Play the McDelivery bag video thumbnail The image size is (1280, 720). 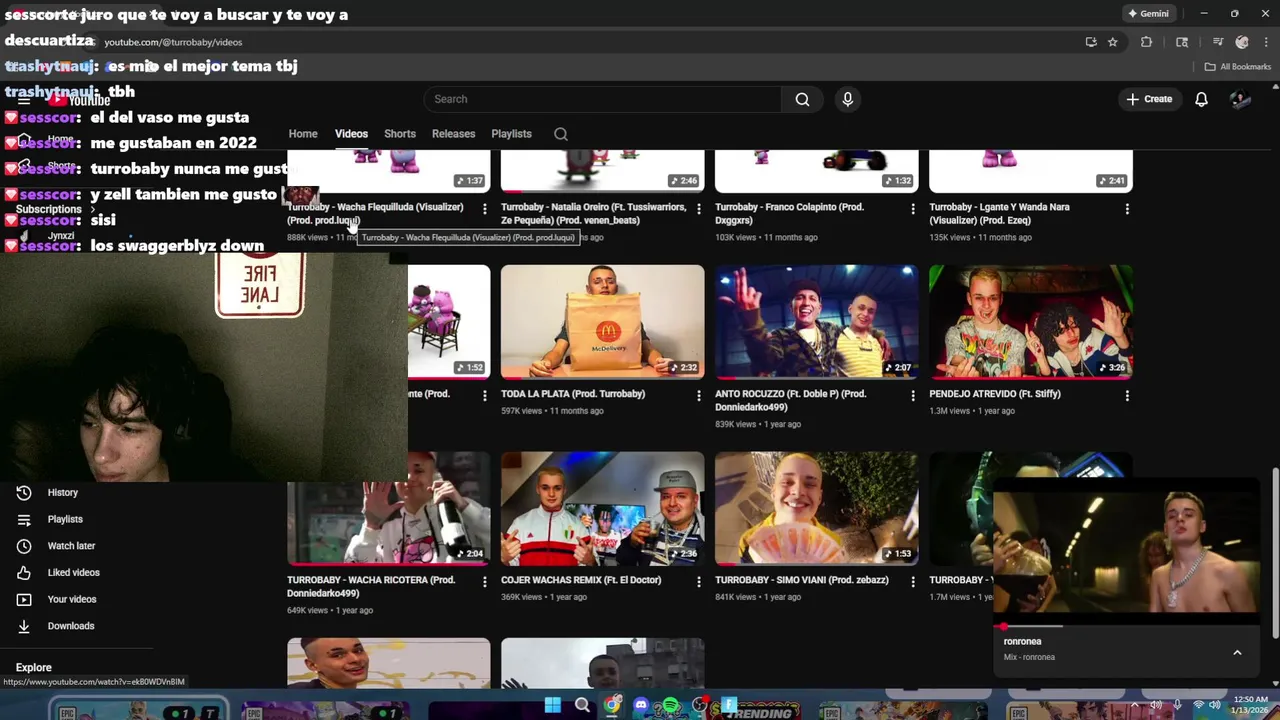pyautogui.click(x=602, y=322)
